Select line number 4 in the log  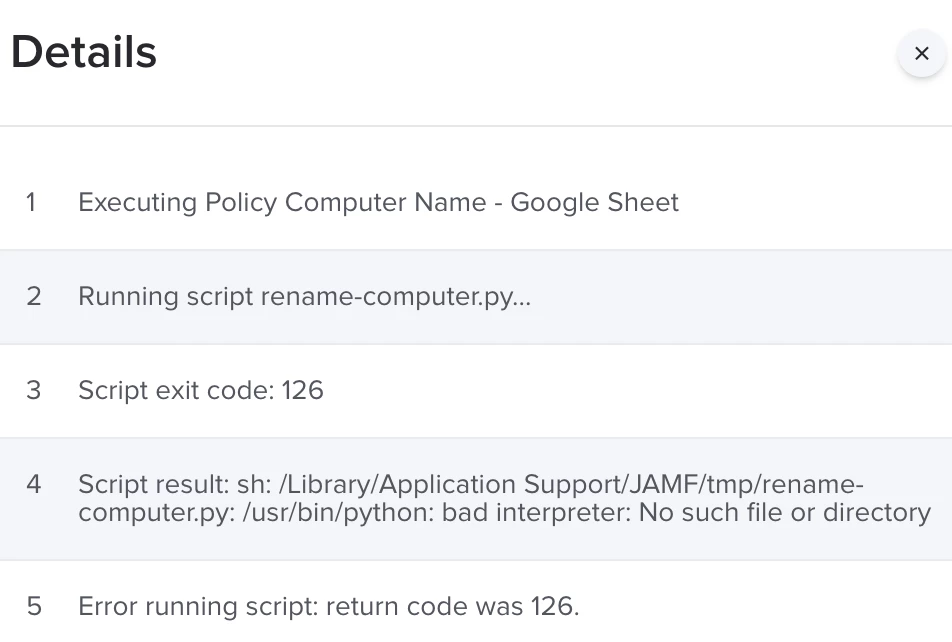[34, 484]
